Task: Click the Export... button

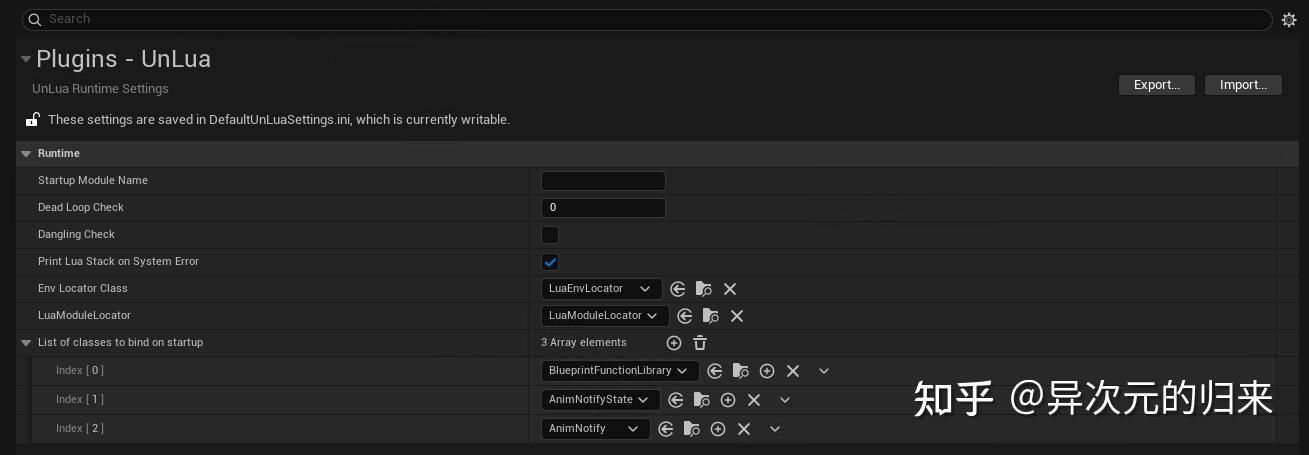Action: tap(1157, 85)
